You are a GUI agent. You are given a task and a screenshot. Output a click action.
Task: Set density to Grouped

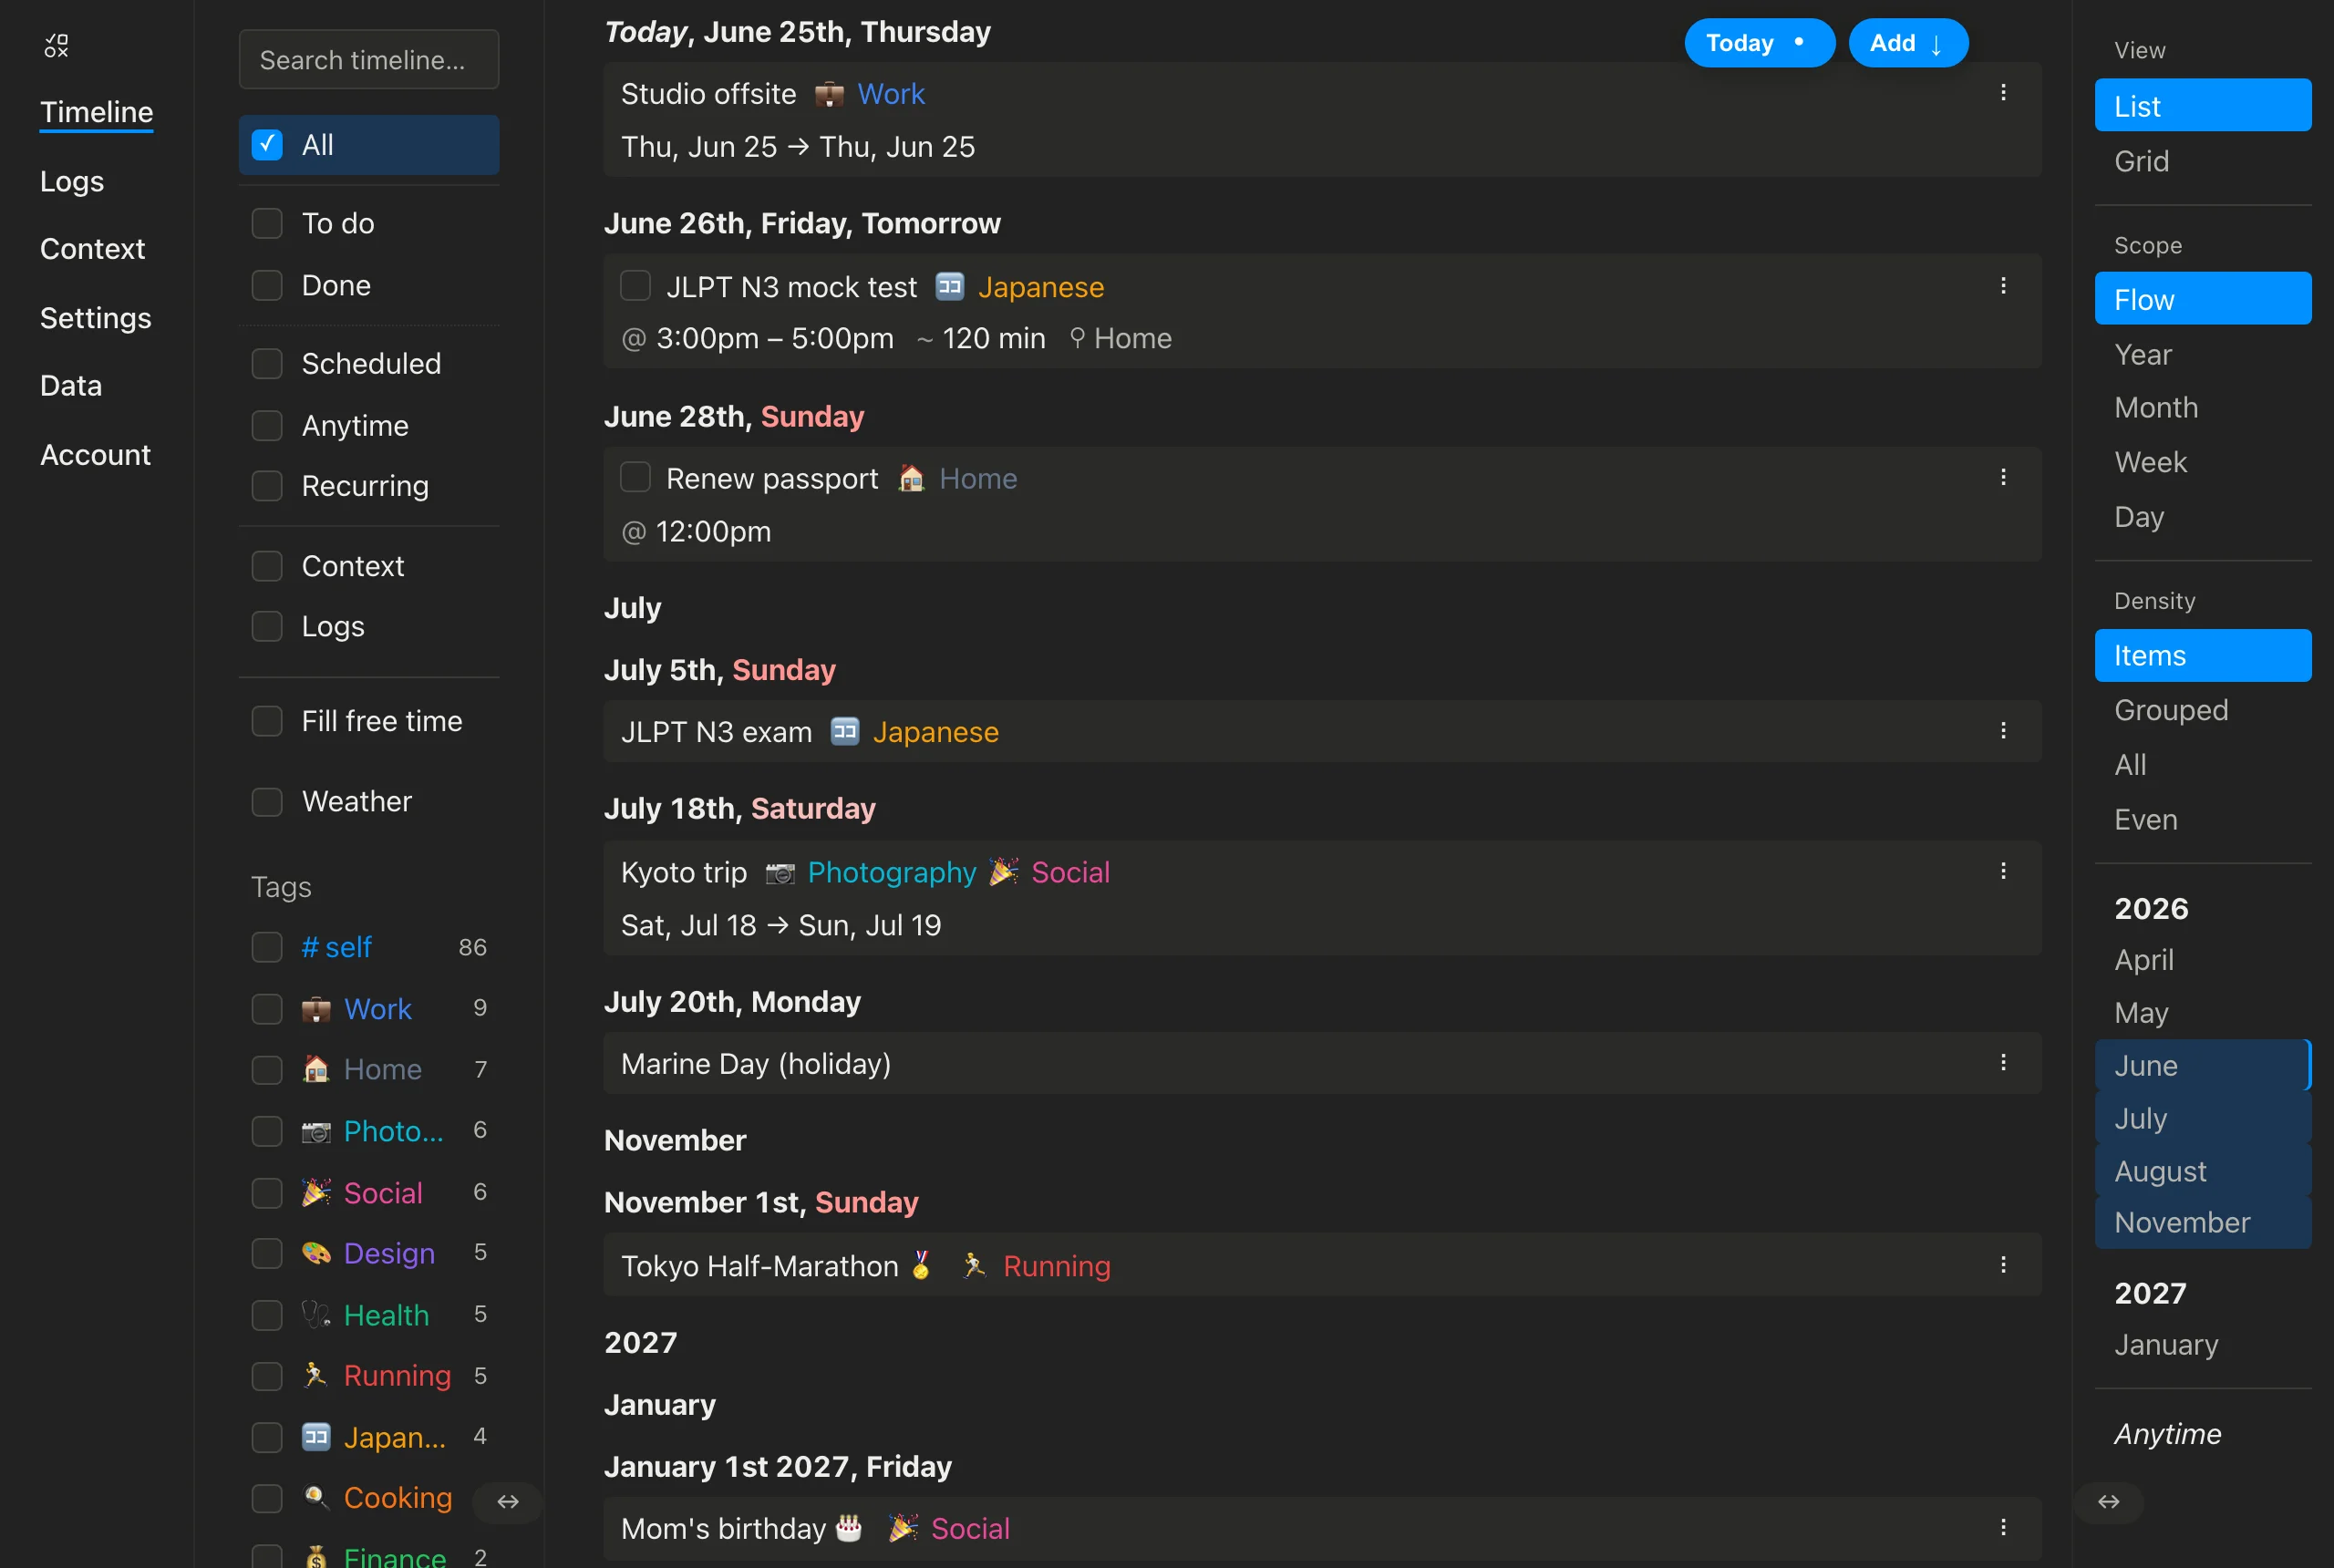click(2203, 710)
